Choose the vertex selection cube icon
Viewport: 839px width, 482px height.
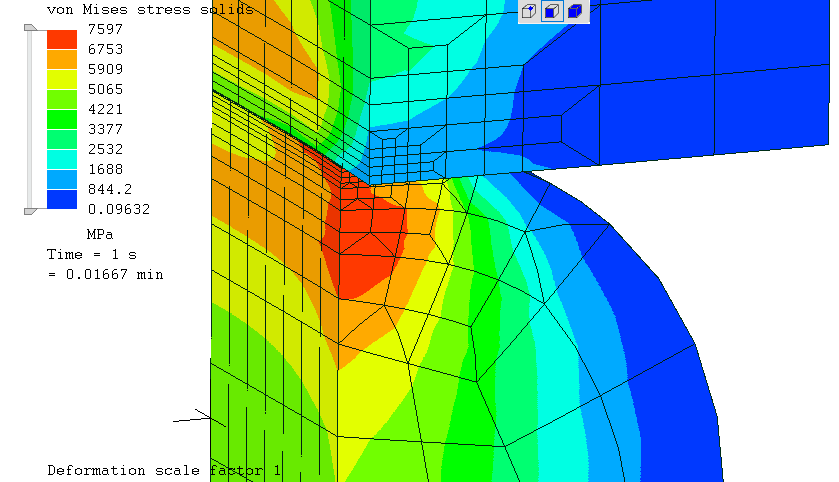[x=529, y=11]
